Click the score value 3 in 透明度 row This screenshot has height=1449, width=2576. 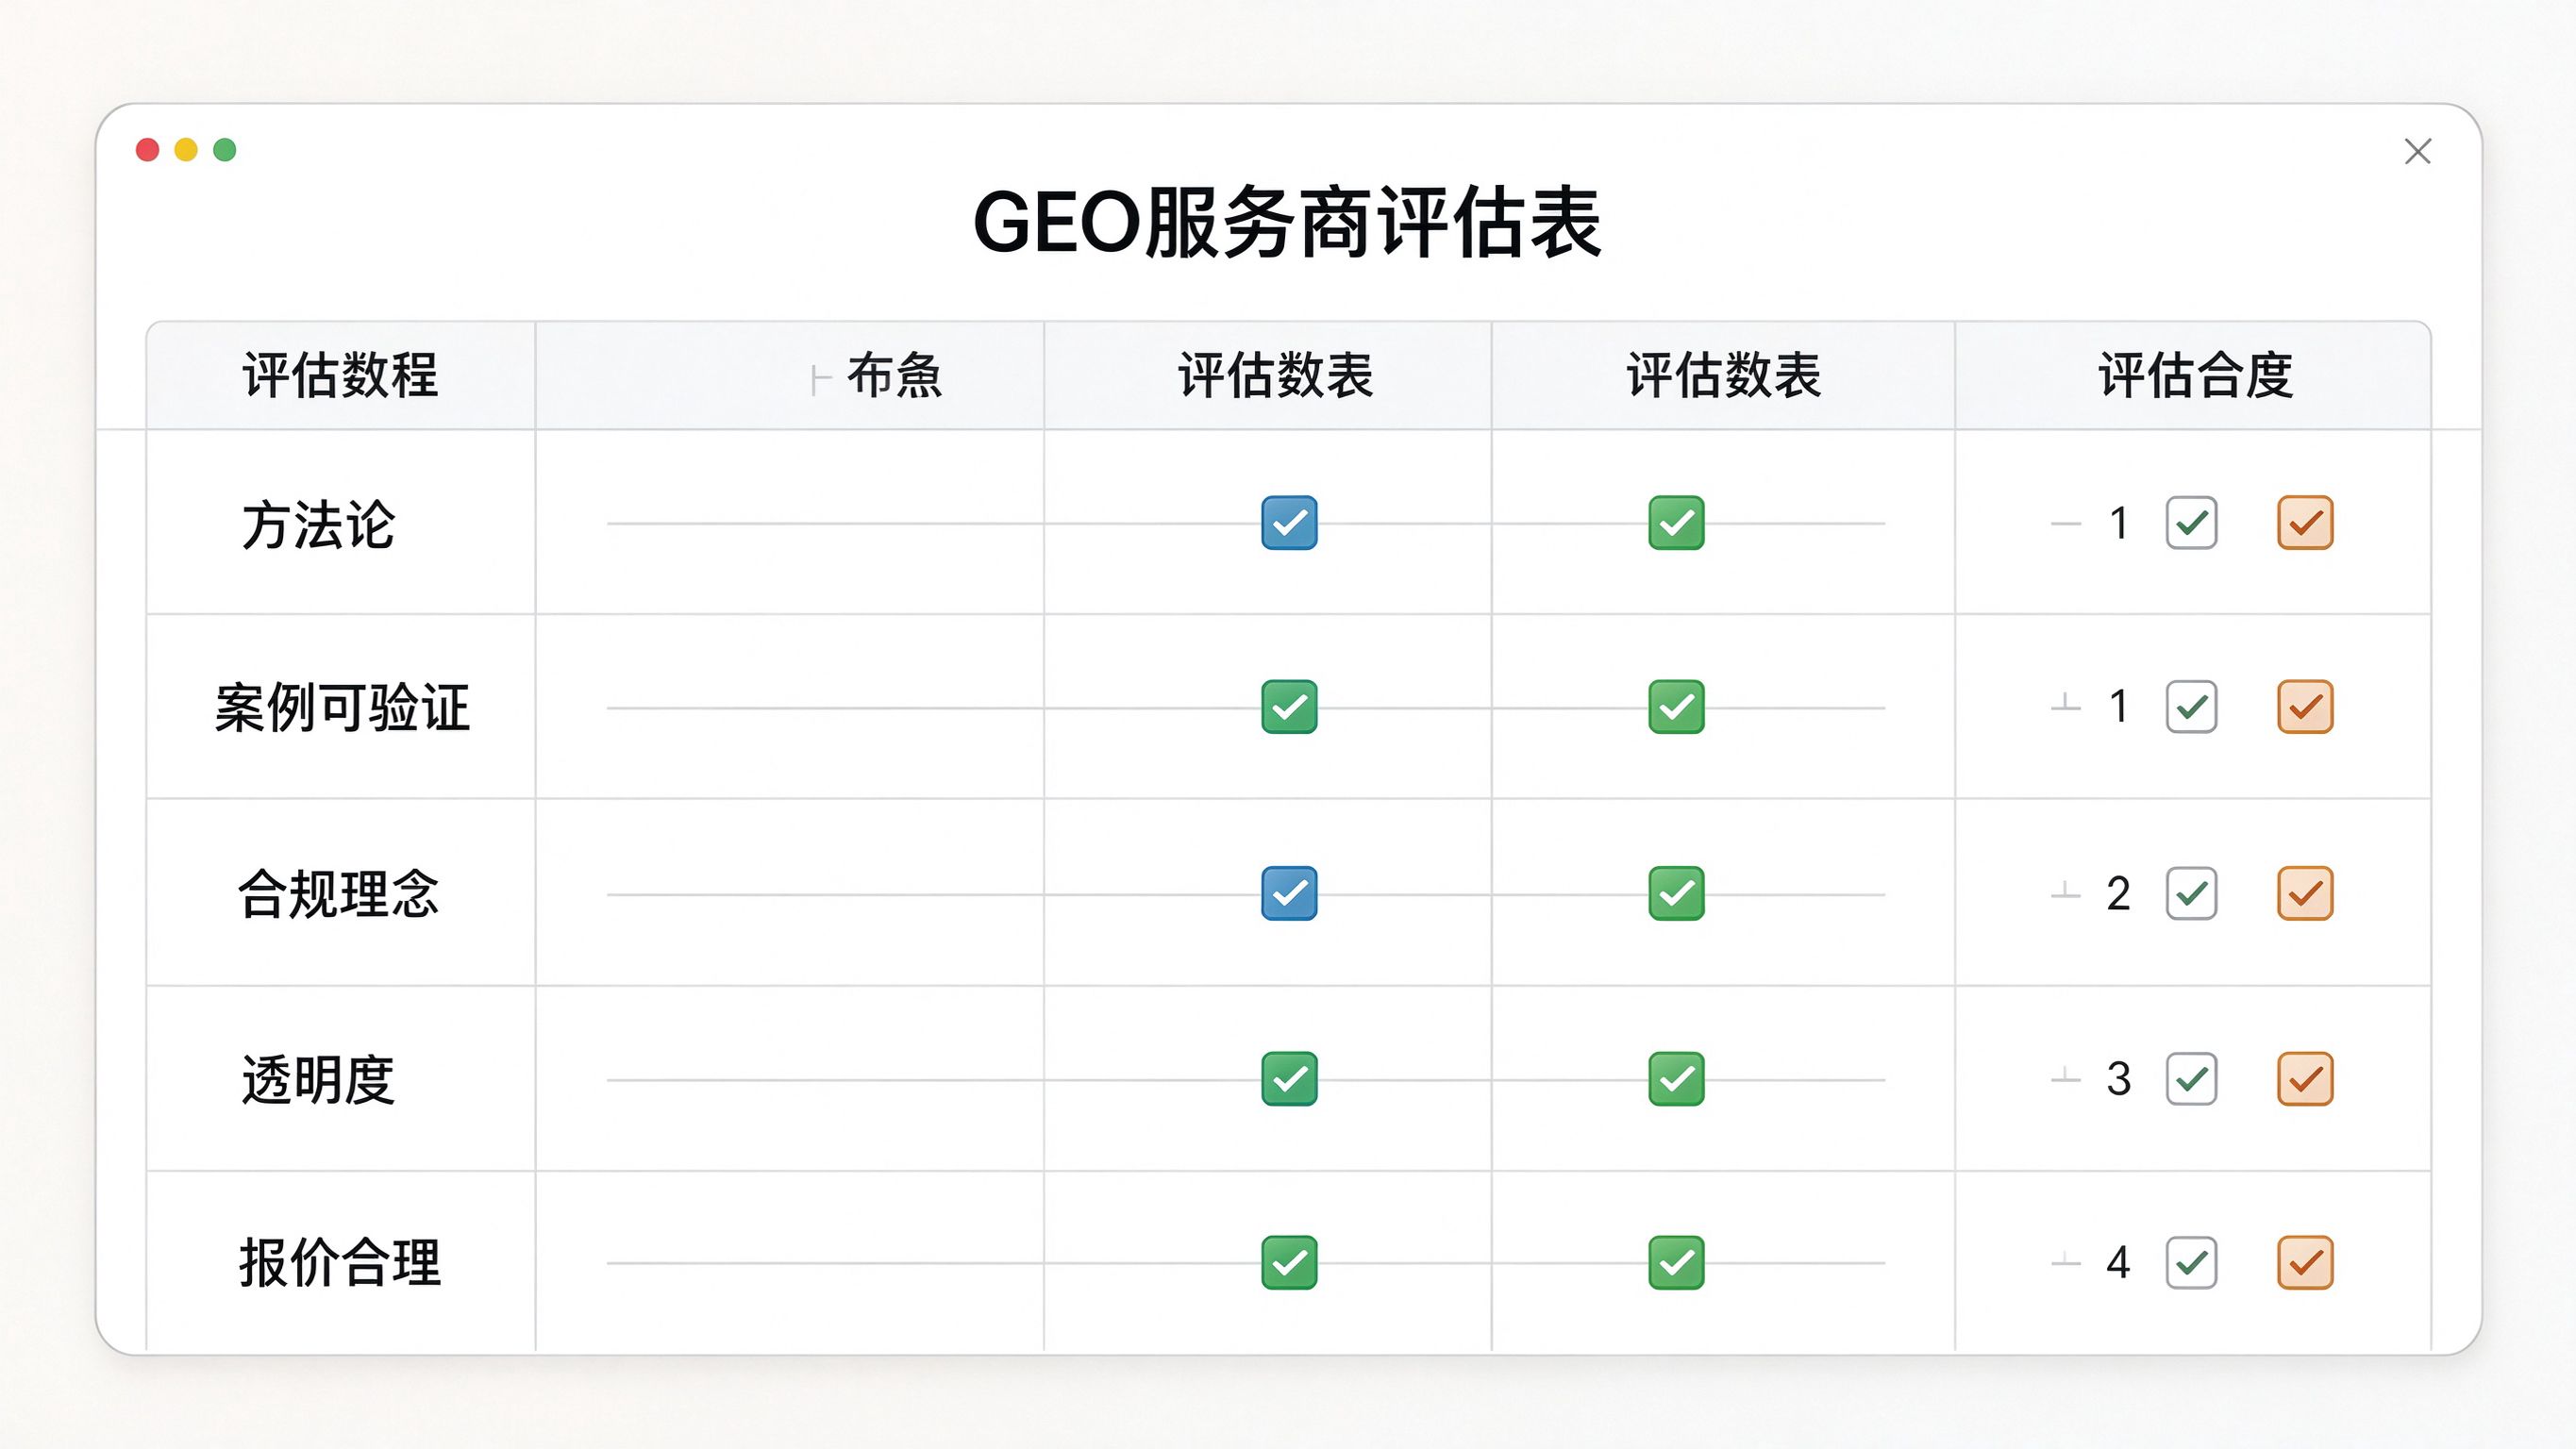click(x=2118, y=1079)
